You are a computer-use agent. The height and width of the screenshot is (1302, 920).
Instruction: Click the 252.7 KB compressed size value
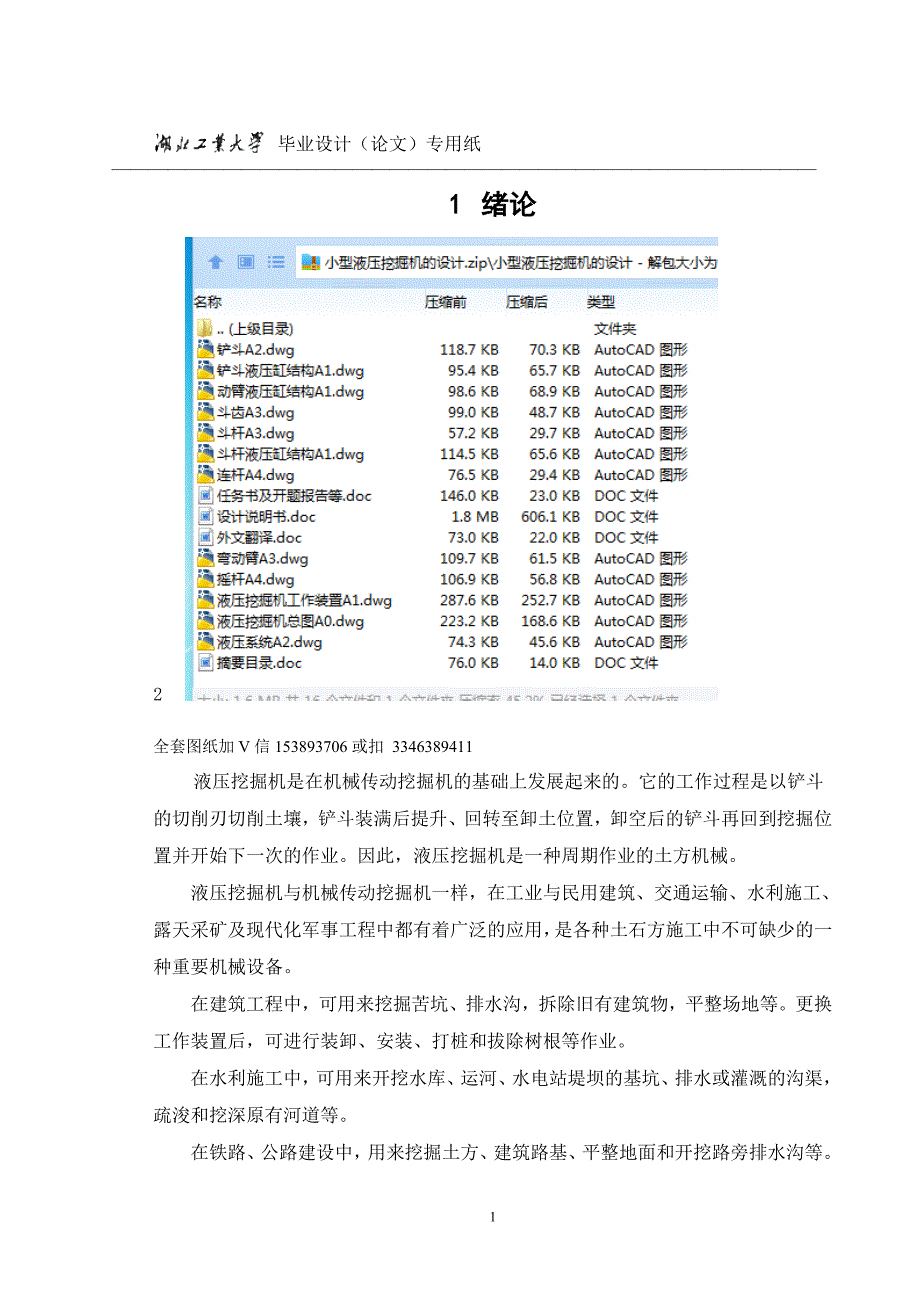coord(551,600)
